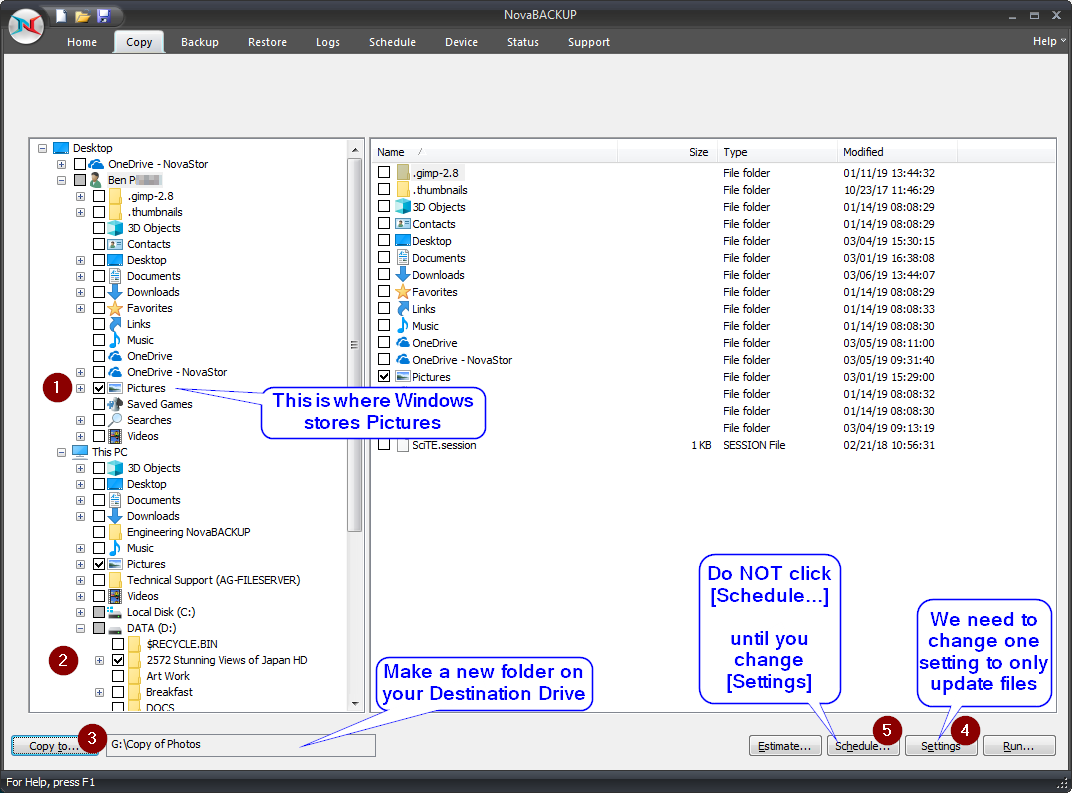Click the Engineering NovaBACKUP folder icon

click(x=116, y=532)
